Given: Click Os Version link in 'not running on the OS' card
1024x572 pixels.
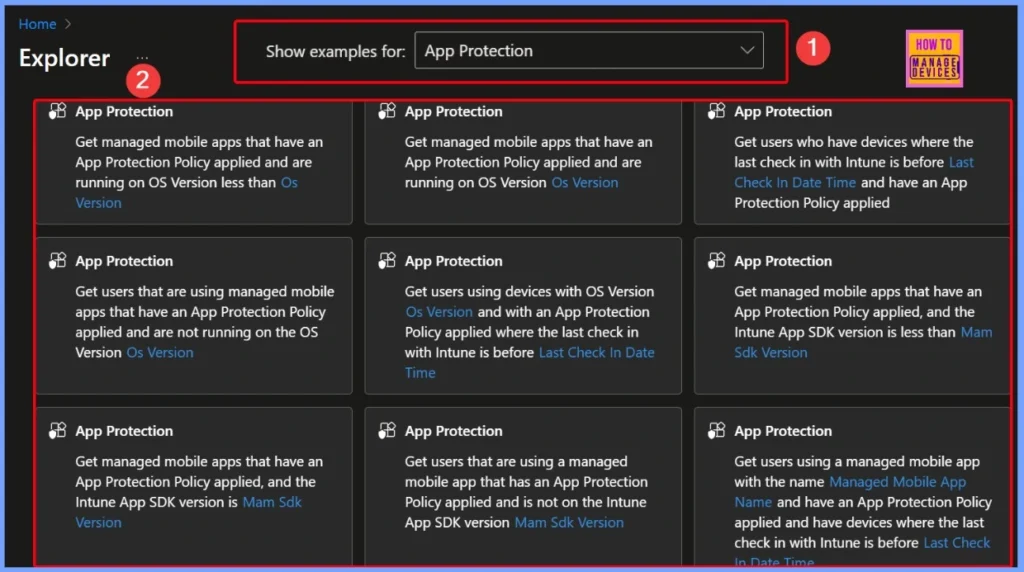Looking at the screenshot, I should click(x=160, y=353).
